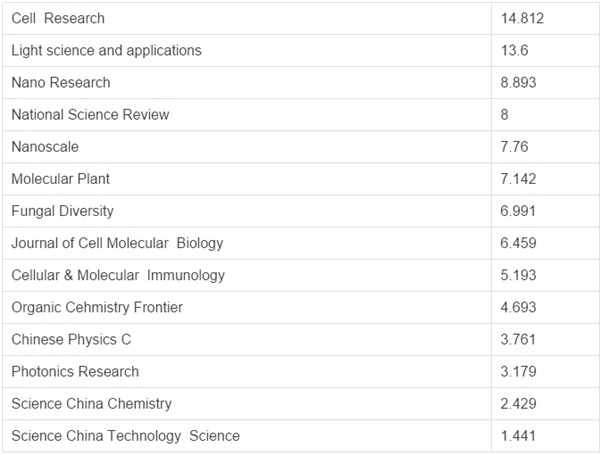Select the Chinese Physics C row

click(x=300, y=340)
